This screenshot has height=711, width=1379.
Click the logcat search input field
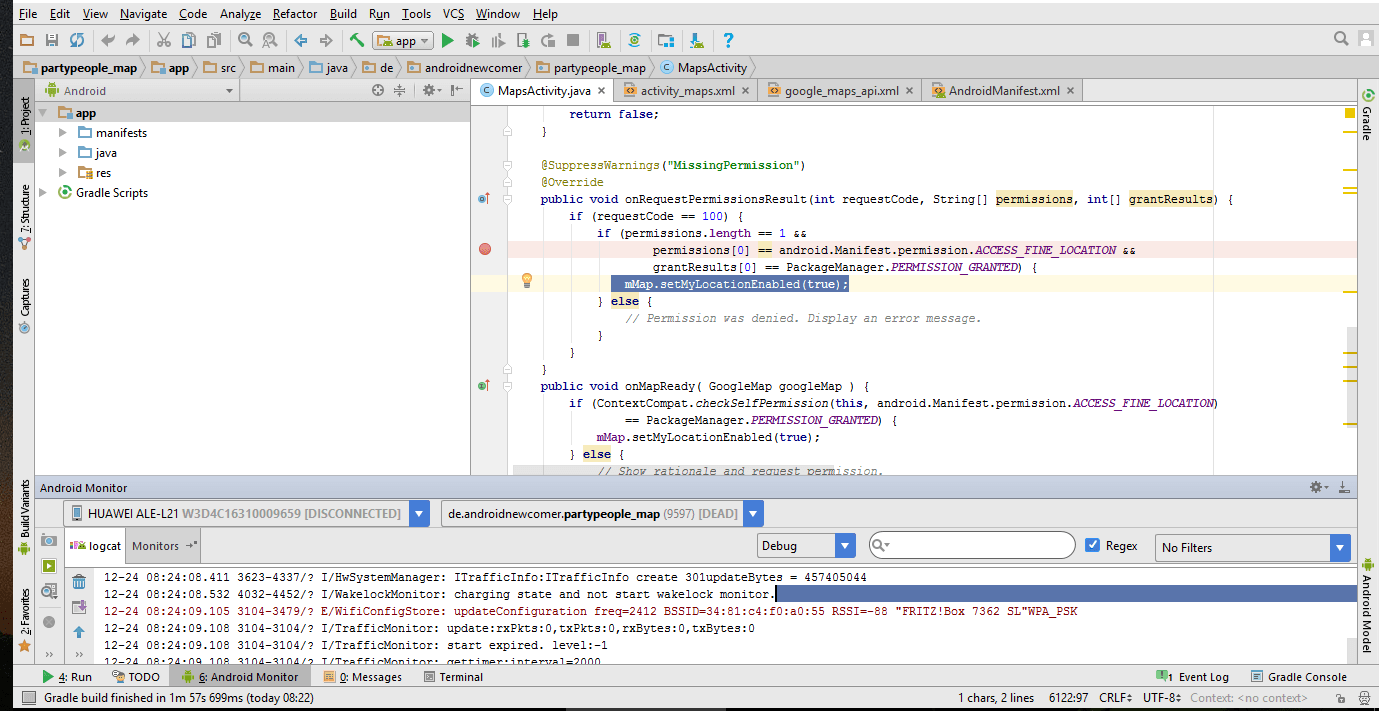971,545
